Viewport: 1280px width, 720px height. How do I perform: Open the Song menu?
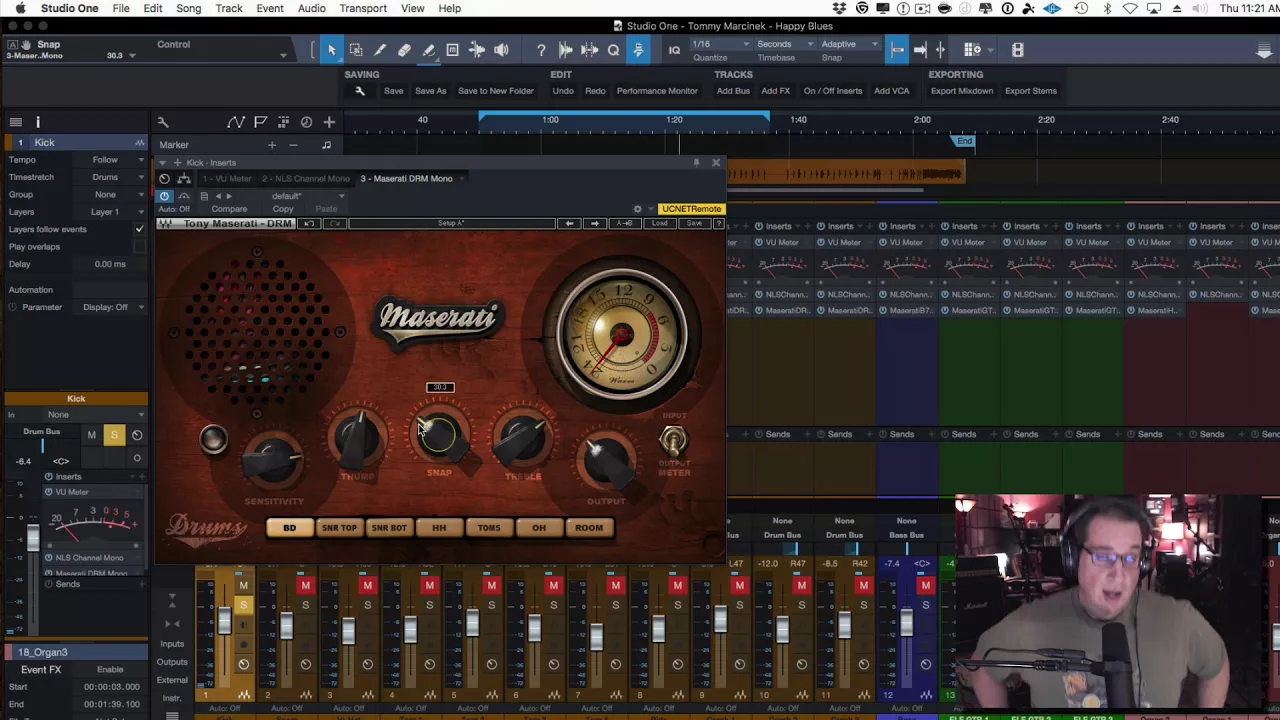(x=188, y=8)
